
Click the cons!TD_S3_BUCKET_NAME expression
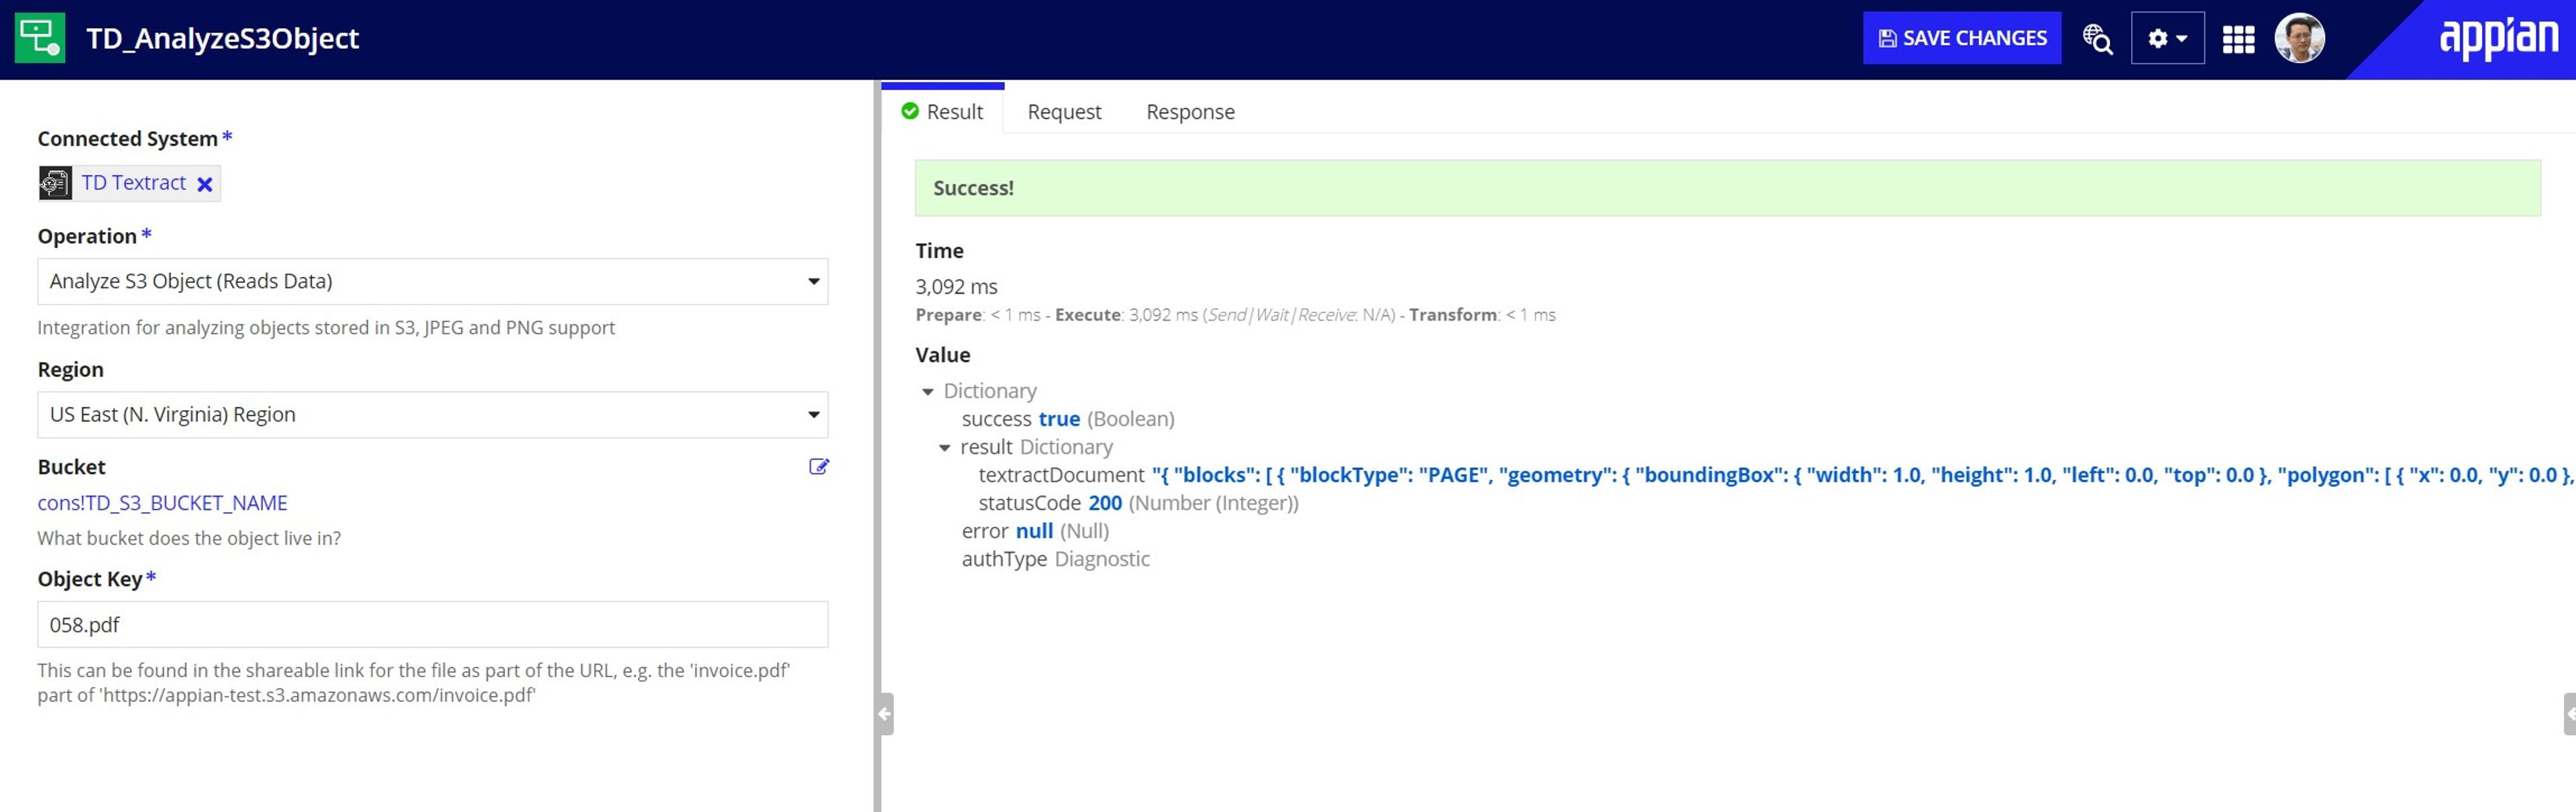coord(162,503)
